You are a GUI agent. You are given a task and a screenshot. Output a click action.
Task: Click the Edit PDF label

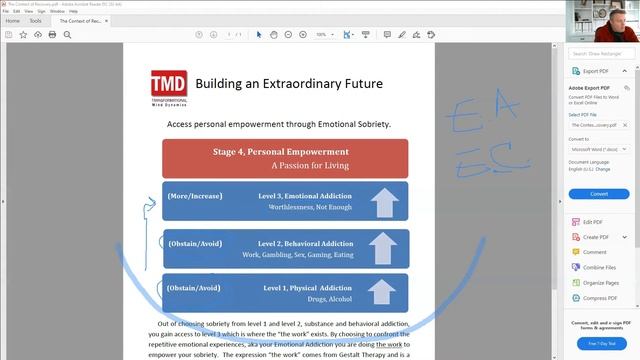coord(593,222)
